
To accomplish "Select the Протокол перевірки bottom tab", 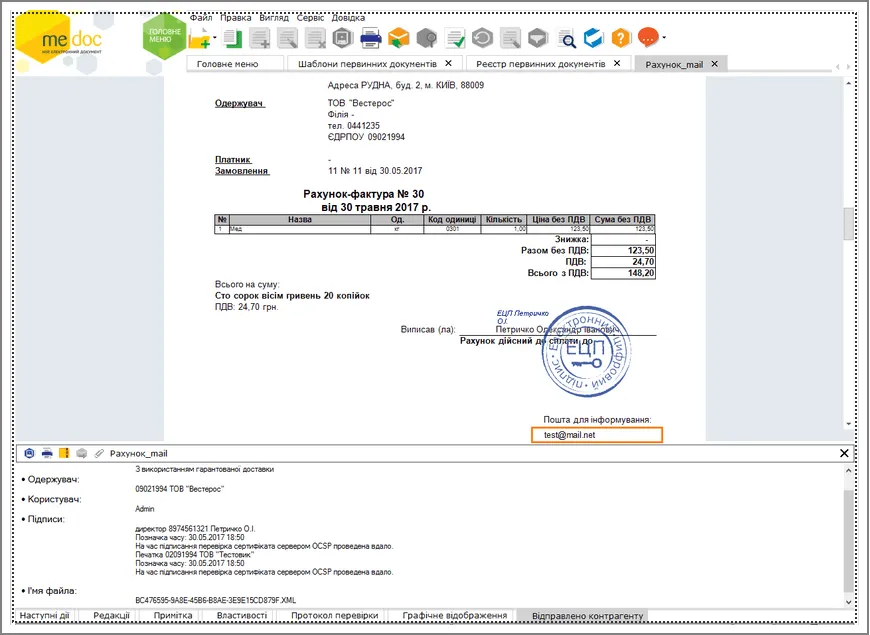I will click(x=335, y=615).
